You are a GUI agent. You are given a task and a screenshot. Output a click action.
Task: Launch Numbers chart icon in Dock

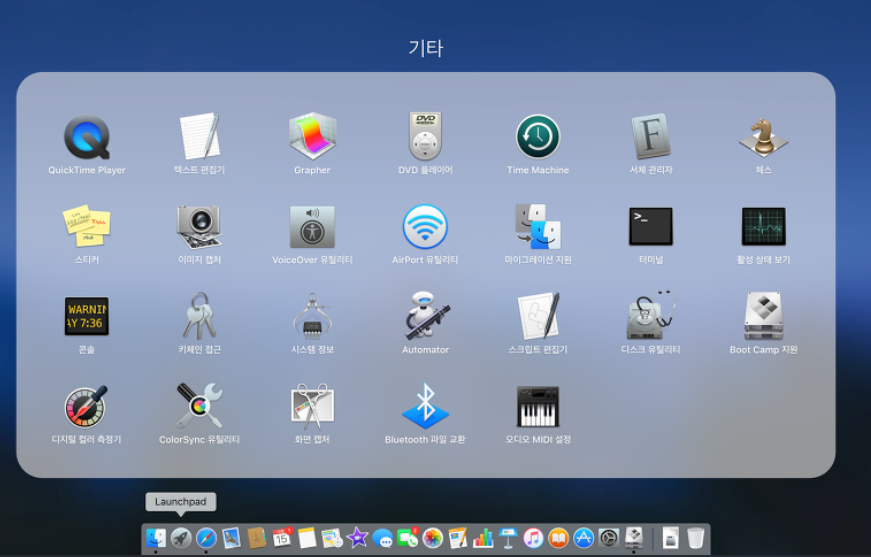click(483, 538)
